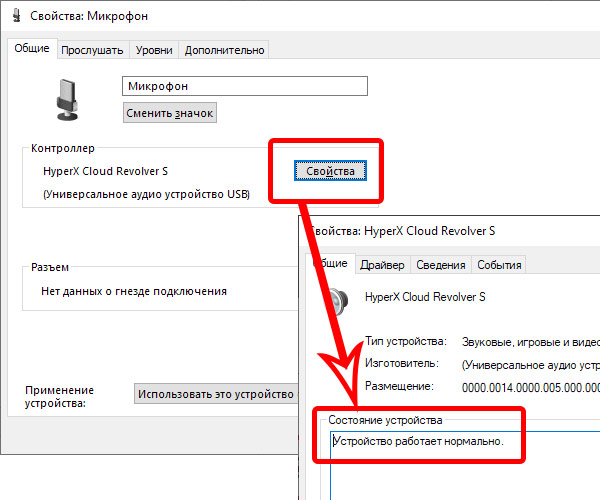Click the Размещение value 0000.0014.0000.005

[531, 388]
